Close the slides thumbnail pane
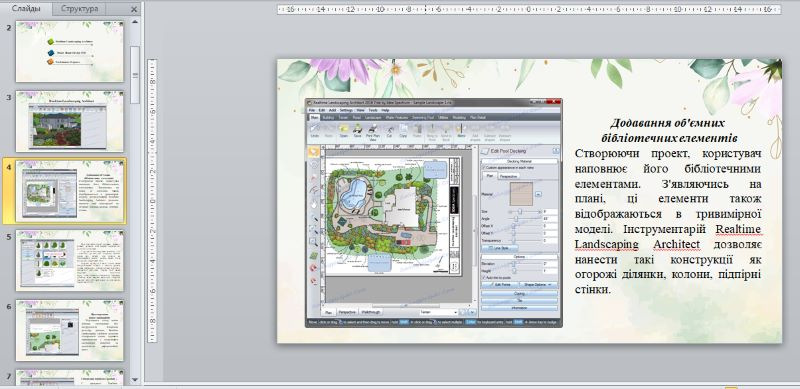Viewport: 800px width, 389px height. tap(134, 9)
